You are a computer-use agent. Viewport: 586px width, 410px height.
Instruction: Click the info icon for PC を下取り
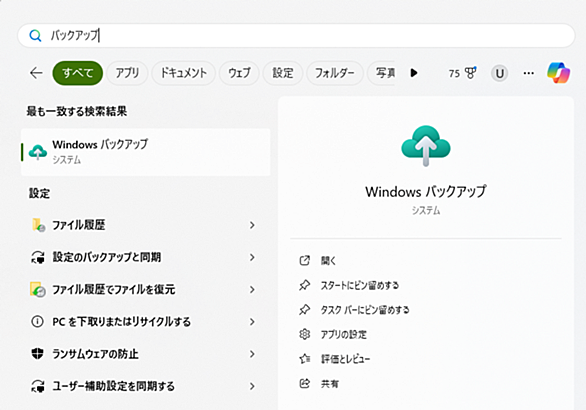click(x=37, y=321)
